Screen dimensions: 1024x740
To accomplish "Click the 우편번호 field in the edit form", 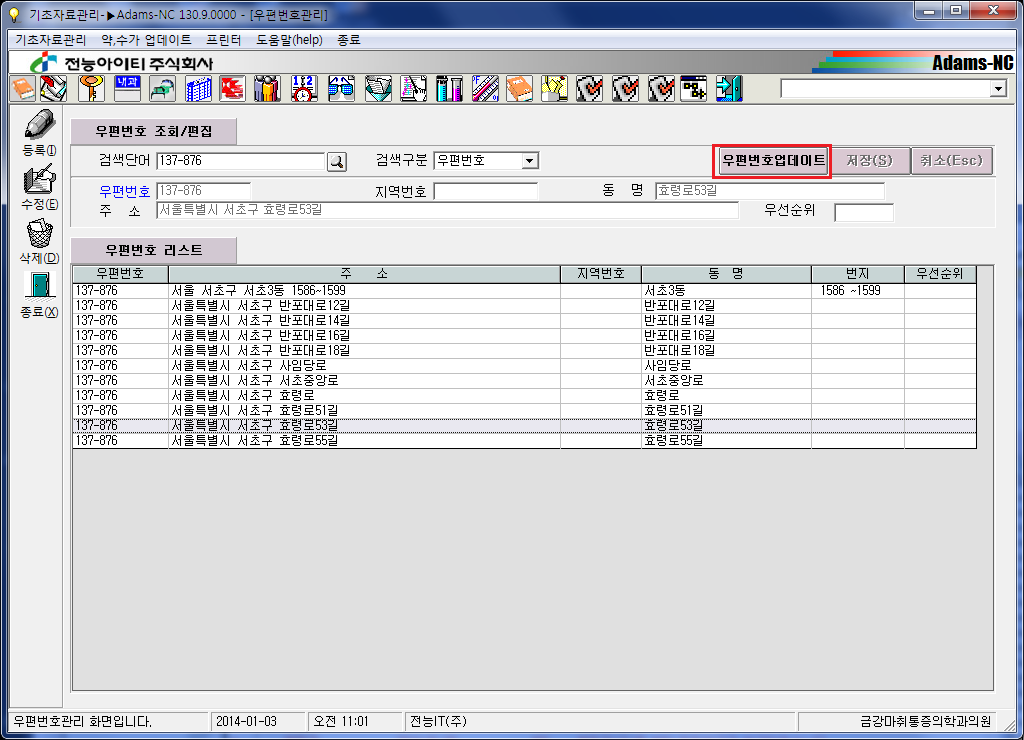I will click(204, 191).
